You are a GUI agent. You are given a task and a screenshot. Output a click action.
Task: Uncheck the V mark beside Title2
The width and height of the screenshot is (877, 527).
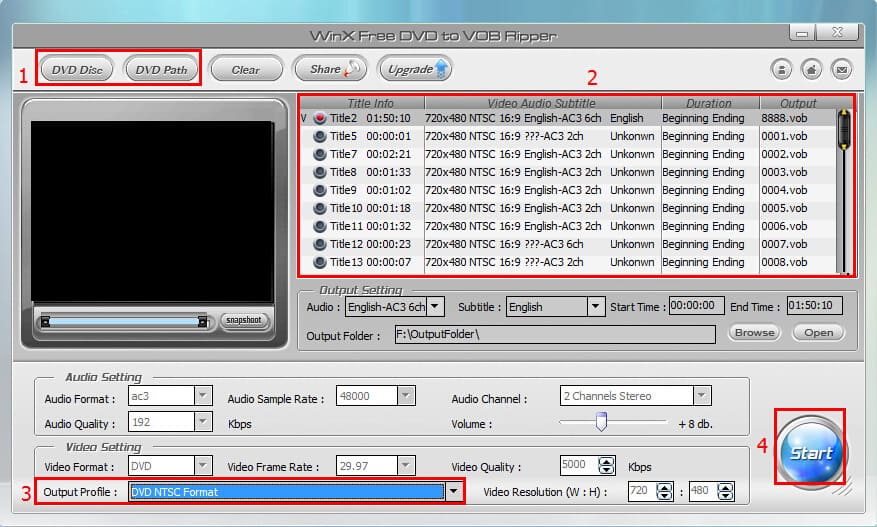pyautogui.click(x=304, y=118)
